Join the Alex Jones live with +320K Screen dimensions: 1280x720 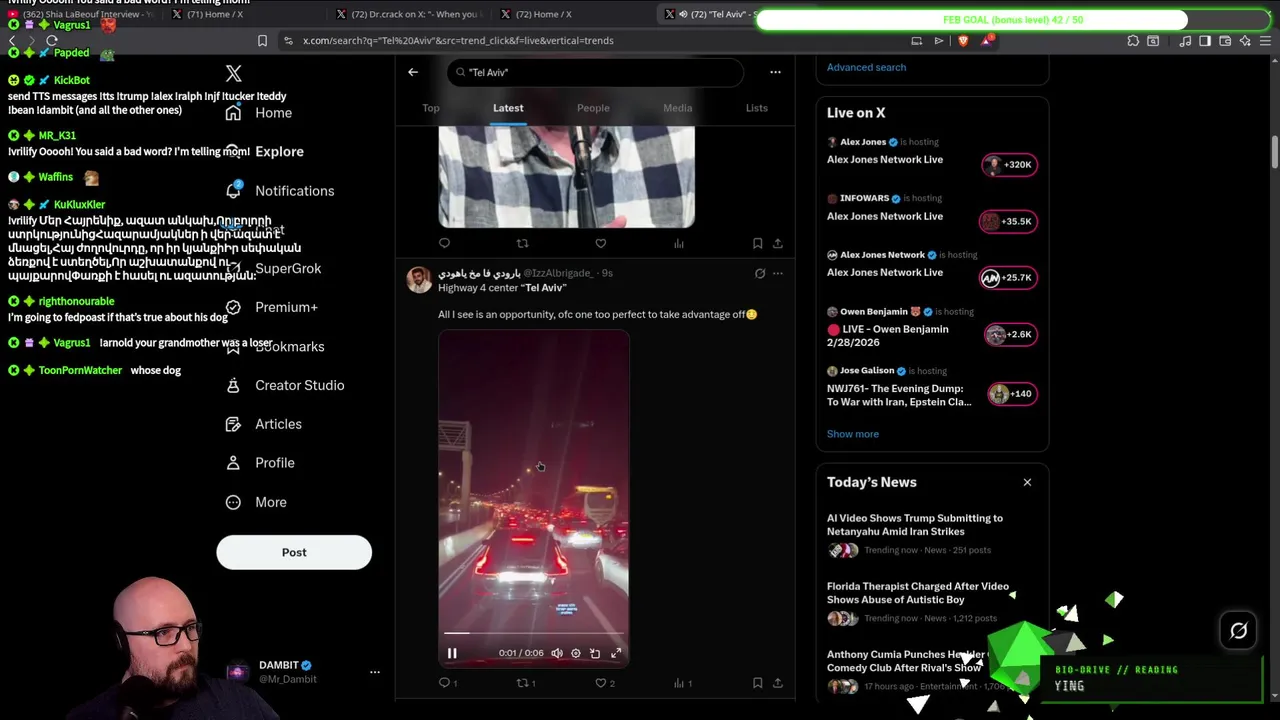(x=1010, y=165)
